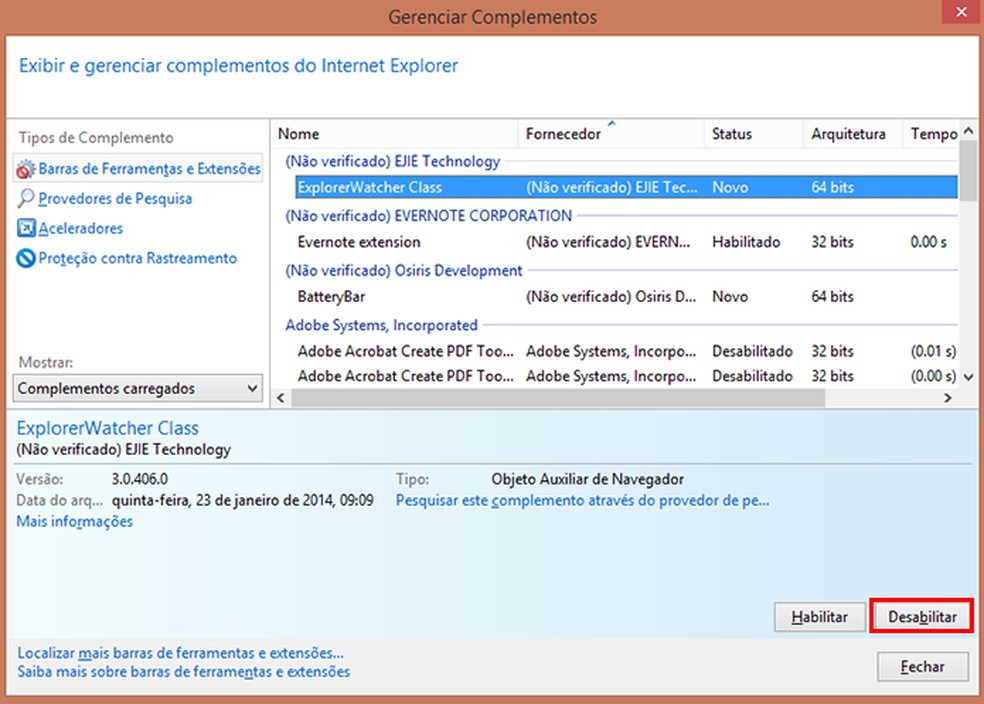
Task: Select the ExplorerWatcher Class row
Action: (x=626, y=187)
